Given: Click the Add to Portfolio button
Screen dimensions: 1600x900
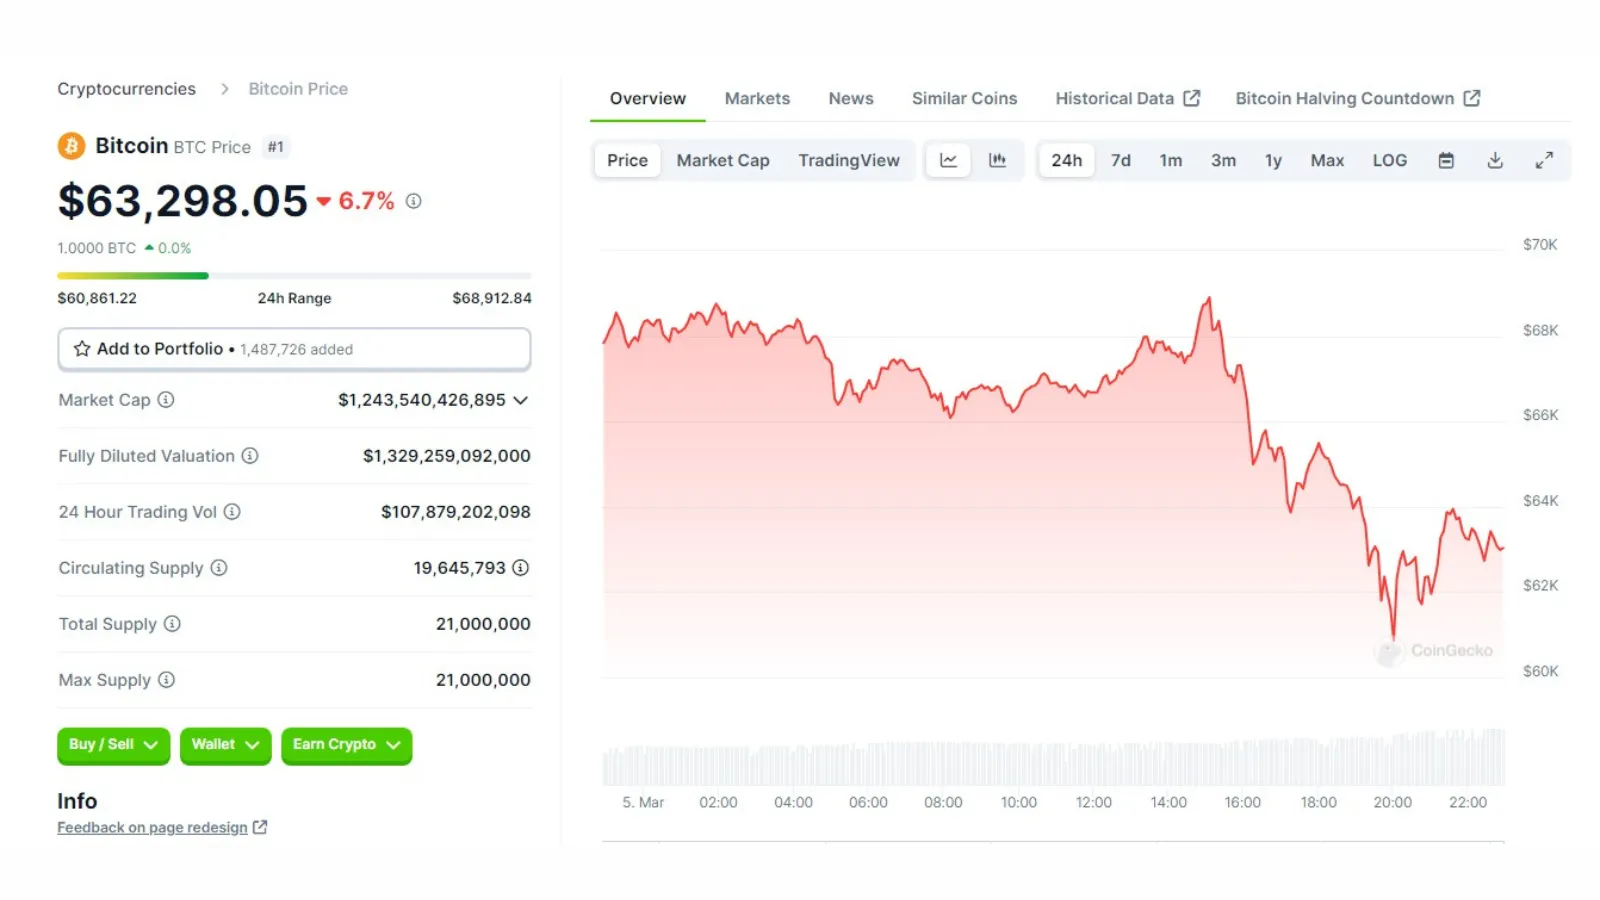Looking at the screenshot, I should pyautogui.click(x=294, y=349).
